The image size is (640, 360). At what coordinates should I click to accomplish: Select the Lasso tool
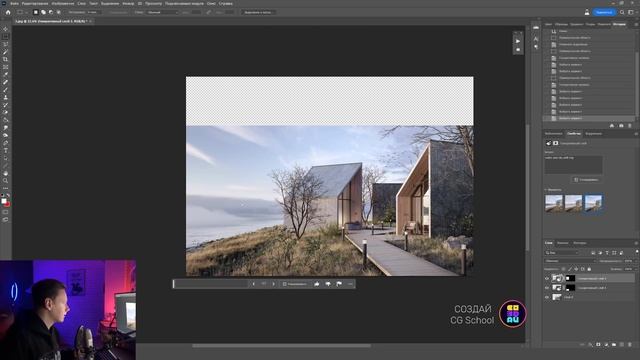pyautogui.click(x=5, y=44)
